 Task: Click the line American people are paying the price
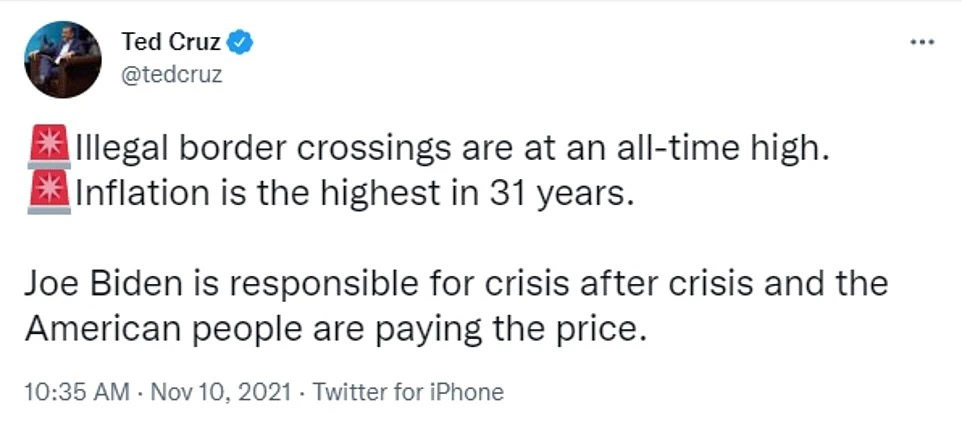(337, 332)
